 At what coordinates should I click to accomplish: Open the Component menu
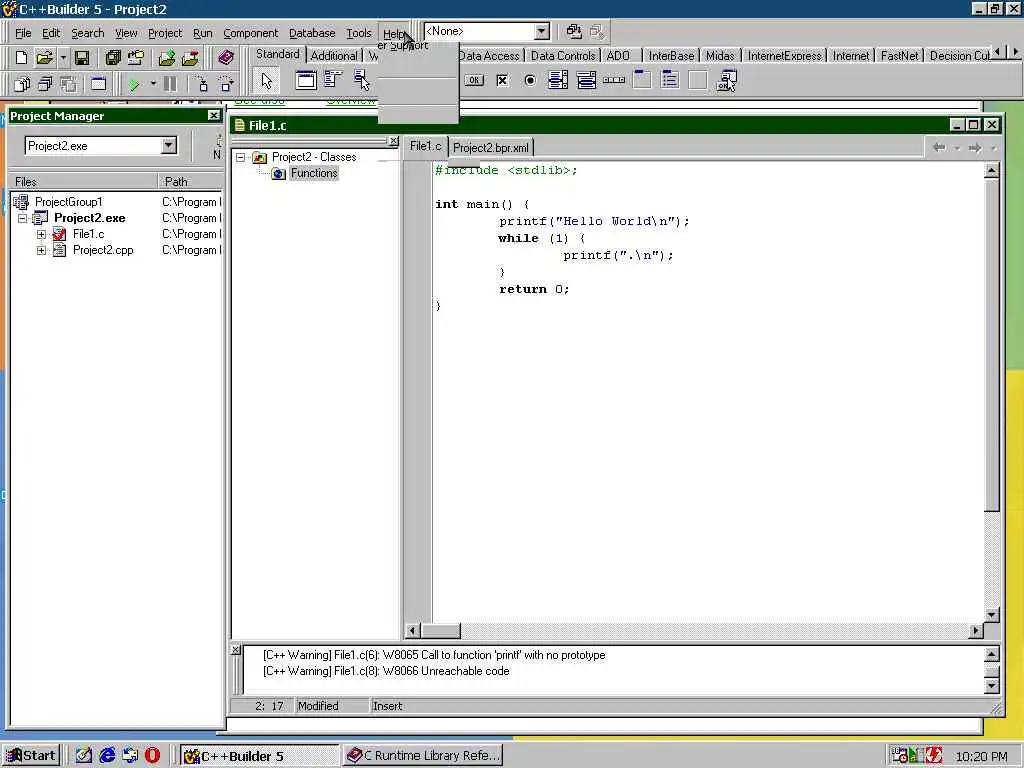[x=250, y=33]
